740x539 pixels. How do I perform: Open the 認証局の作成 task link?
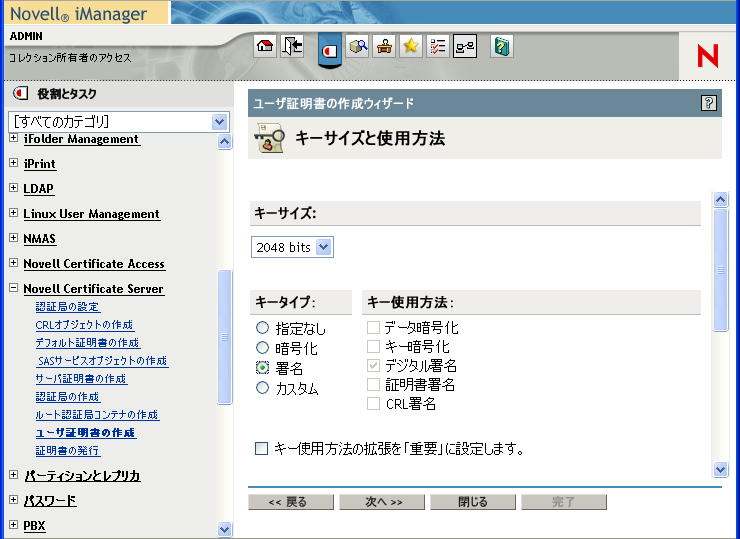coord(67,397)
